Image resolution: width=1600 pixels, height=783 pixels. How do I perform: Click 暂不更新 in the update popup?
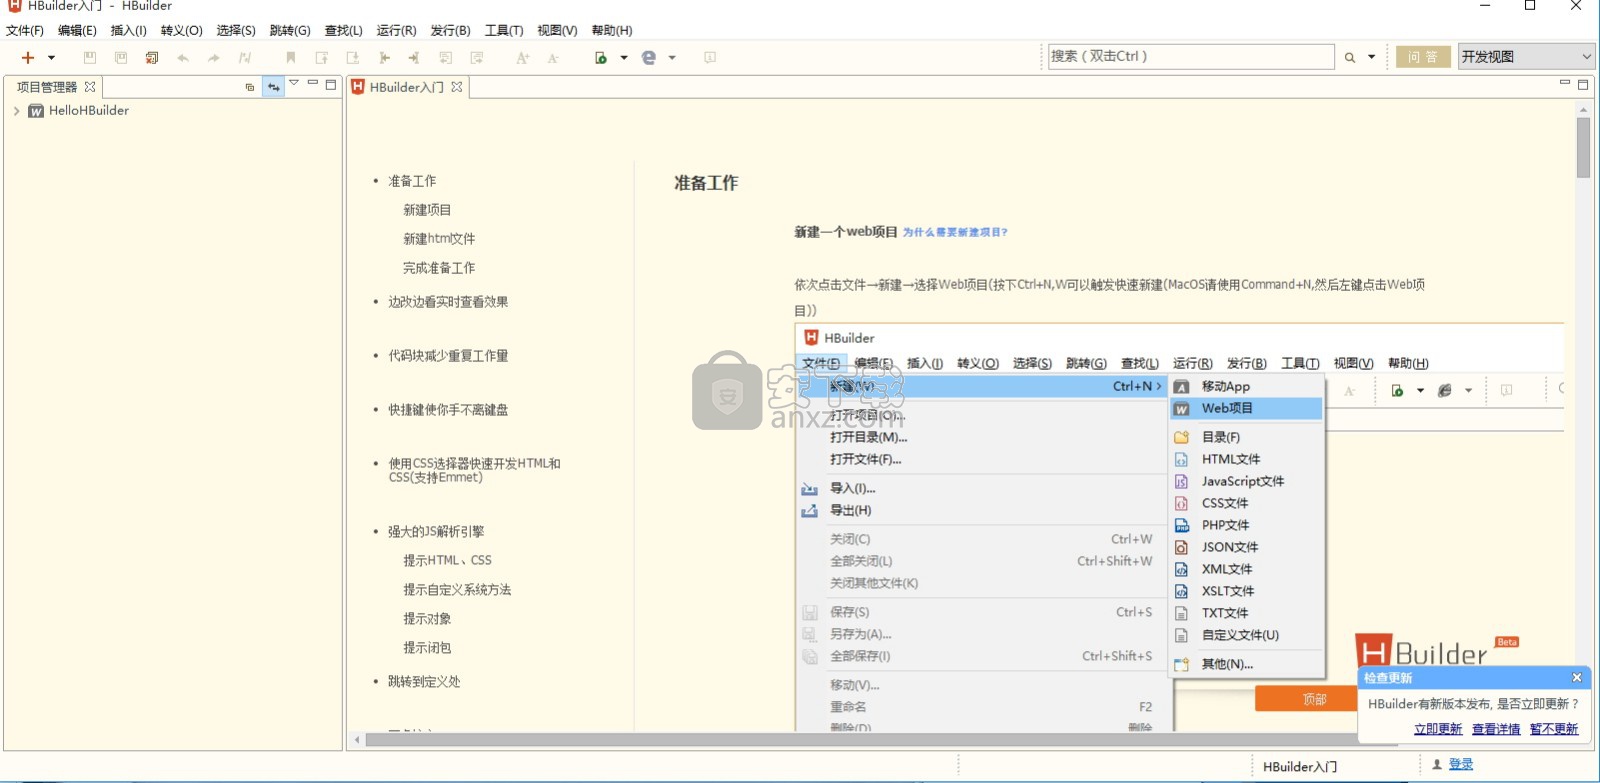pyautogui.click(x=1554, y=729)
